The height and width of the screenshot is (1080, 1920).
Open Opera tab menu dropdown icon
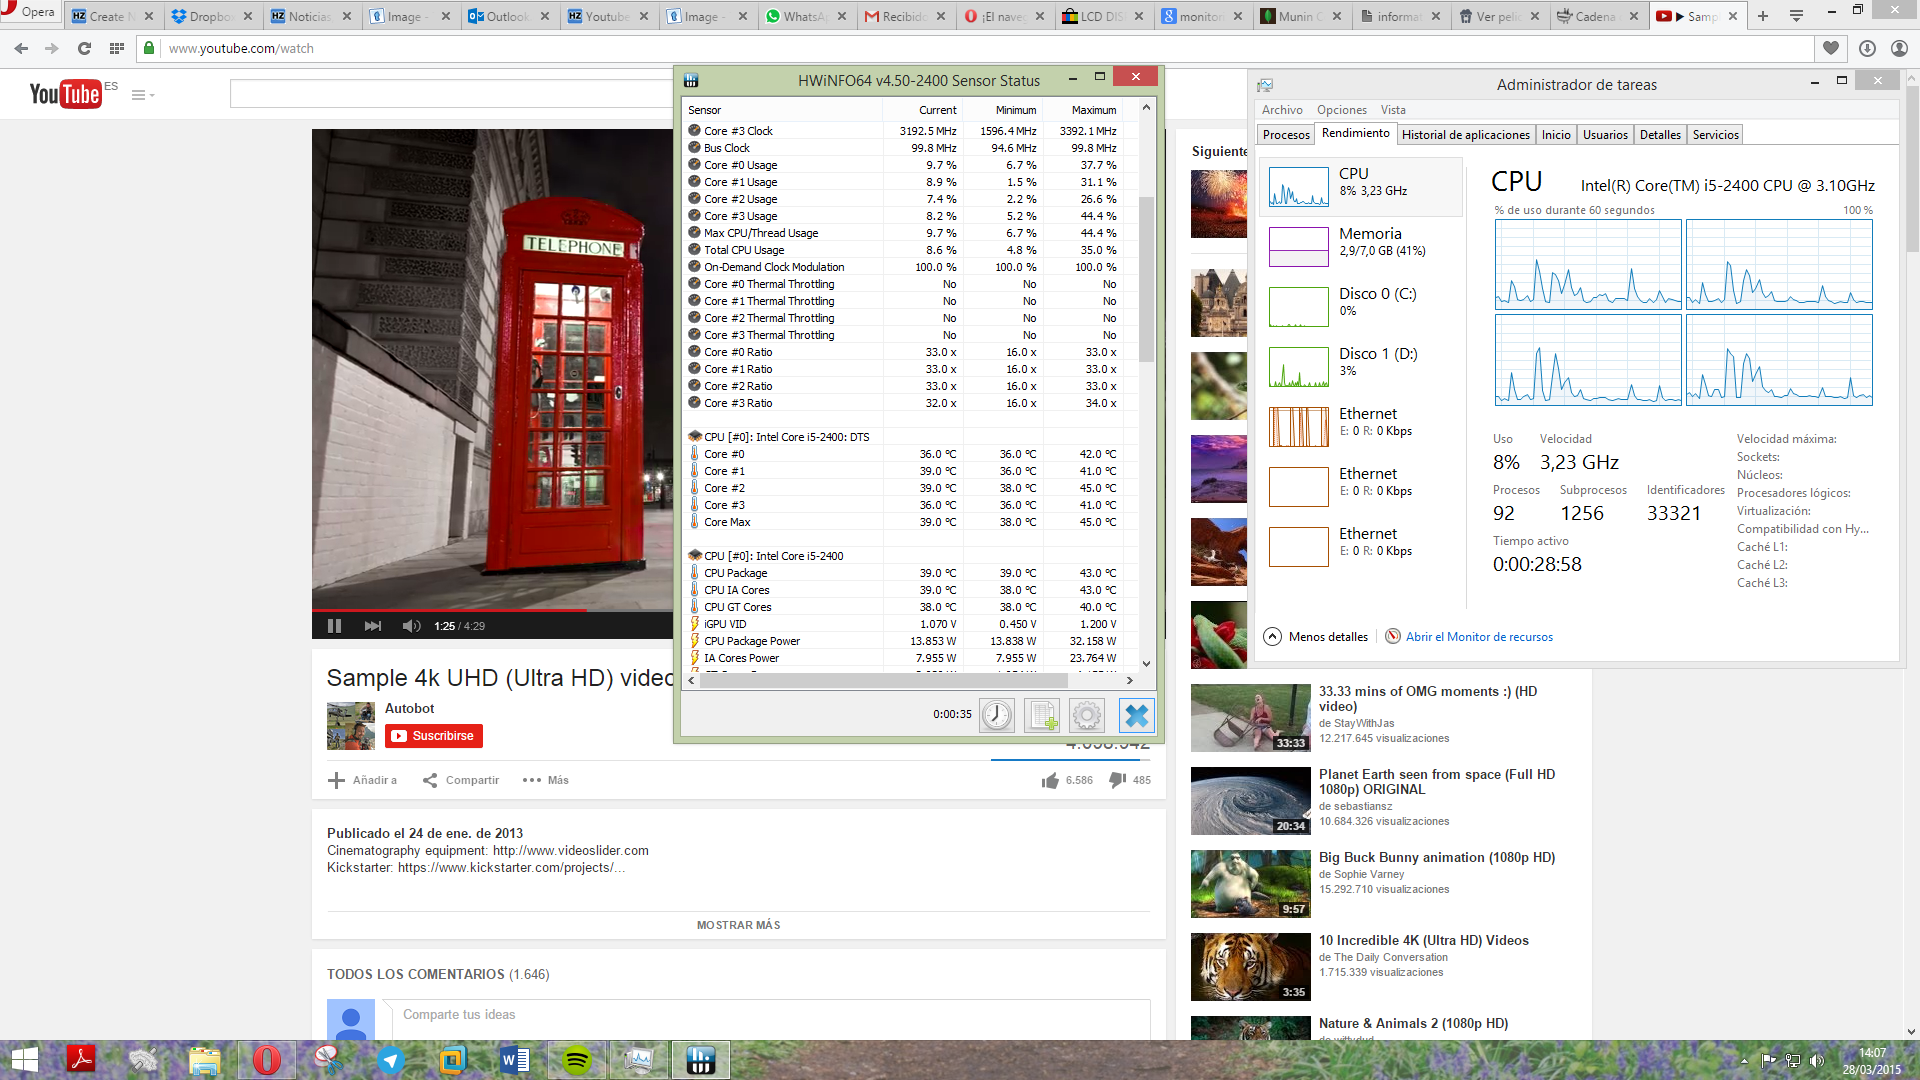click(1797, 16)
